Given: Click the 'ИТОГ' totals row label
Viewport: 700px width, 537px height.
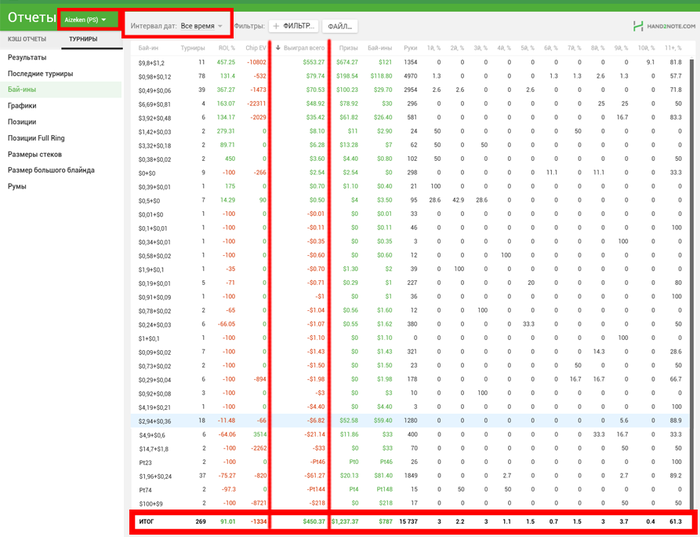Looking at the screenshot, I should (x=146, y=521).
